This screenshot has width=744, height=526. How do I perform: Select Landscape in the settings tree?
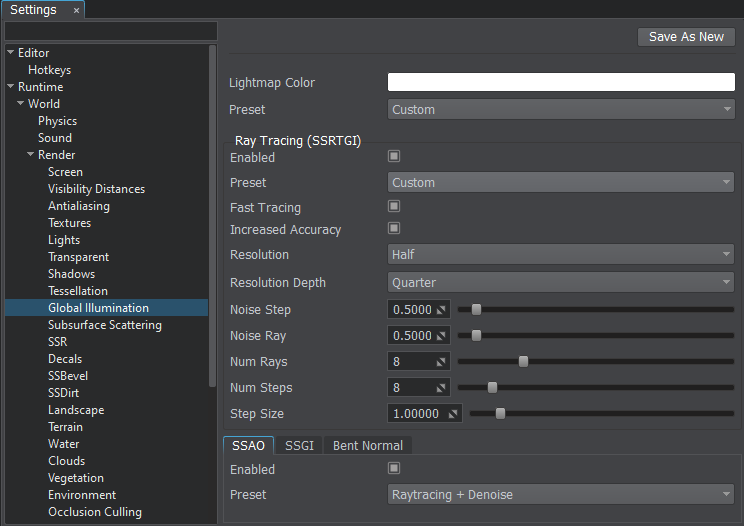click(76, 410)
